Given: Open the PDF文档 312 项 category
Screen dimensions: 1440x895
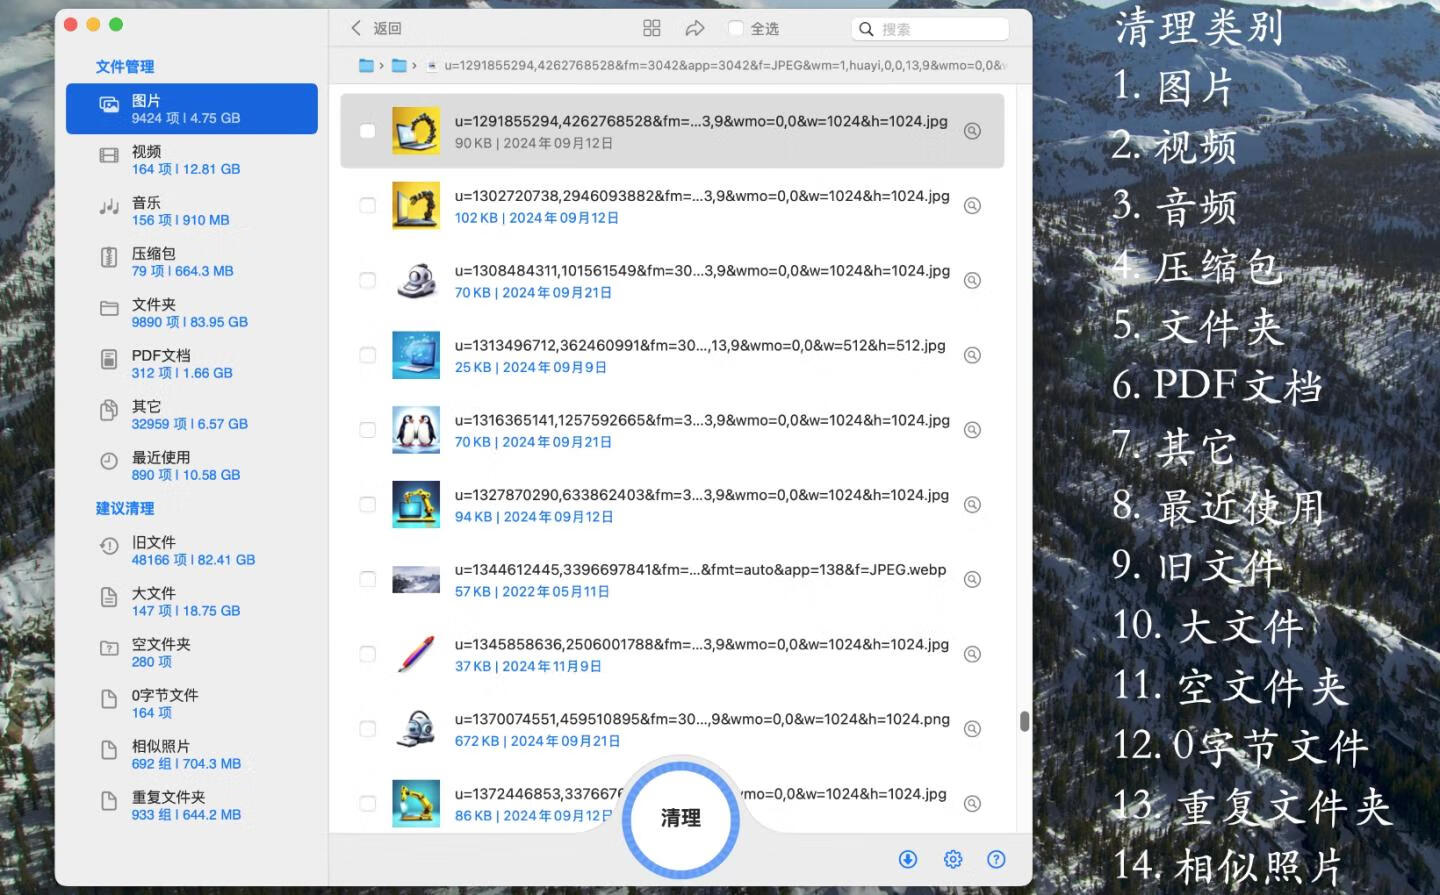Looking at the screenshot, I should click(192, 364).
